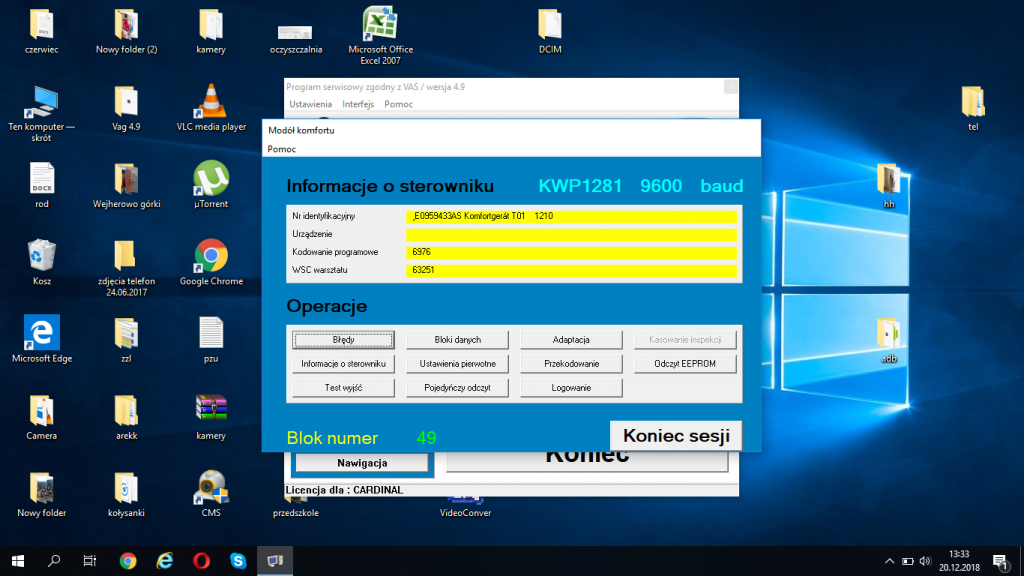This screenshot has width=1024, height=576.
Task: Click the Nr identyfikacyjny yellow field
Action: (571, 216)
